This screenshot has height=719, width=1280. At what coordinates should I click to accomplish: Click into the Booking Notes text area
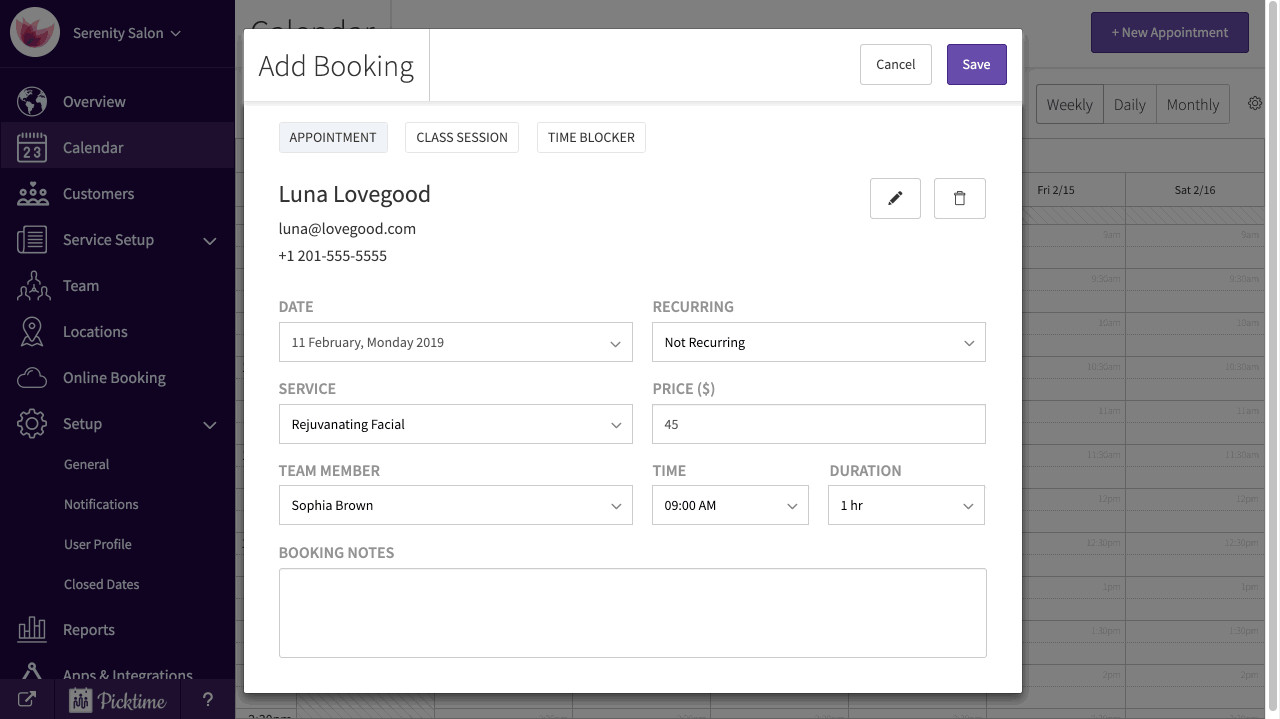pyautogui.click(x=632, y=612)
